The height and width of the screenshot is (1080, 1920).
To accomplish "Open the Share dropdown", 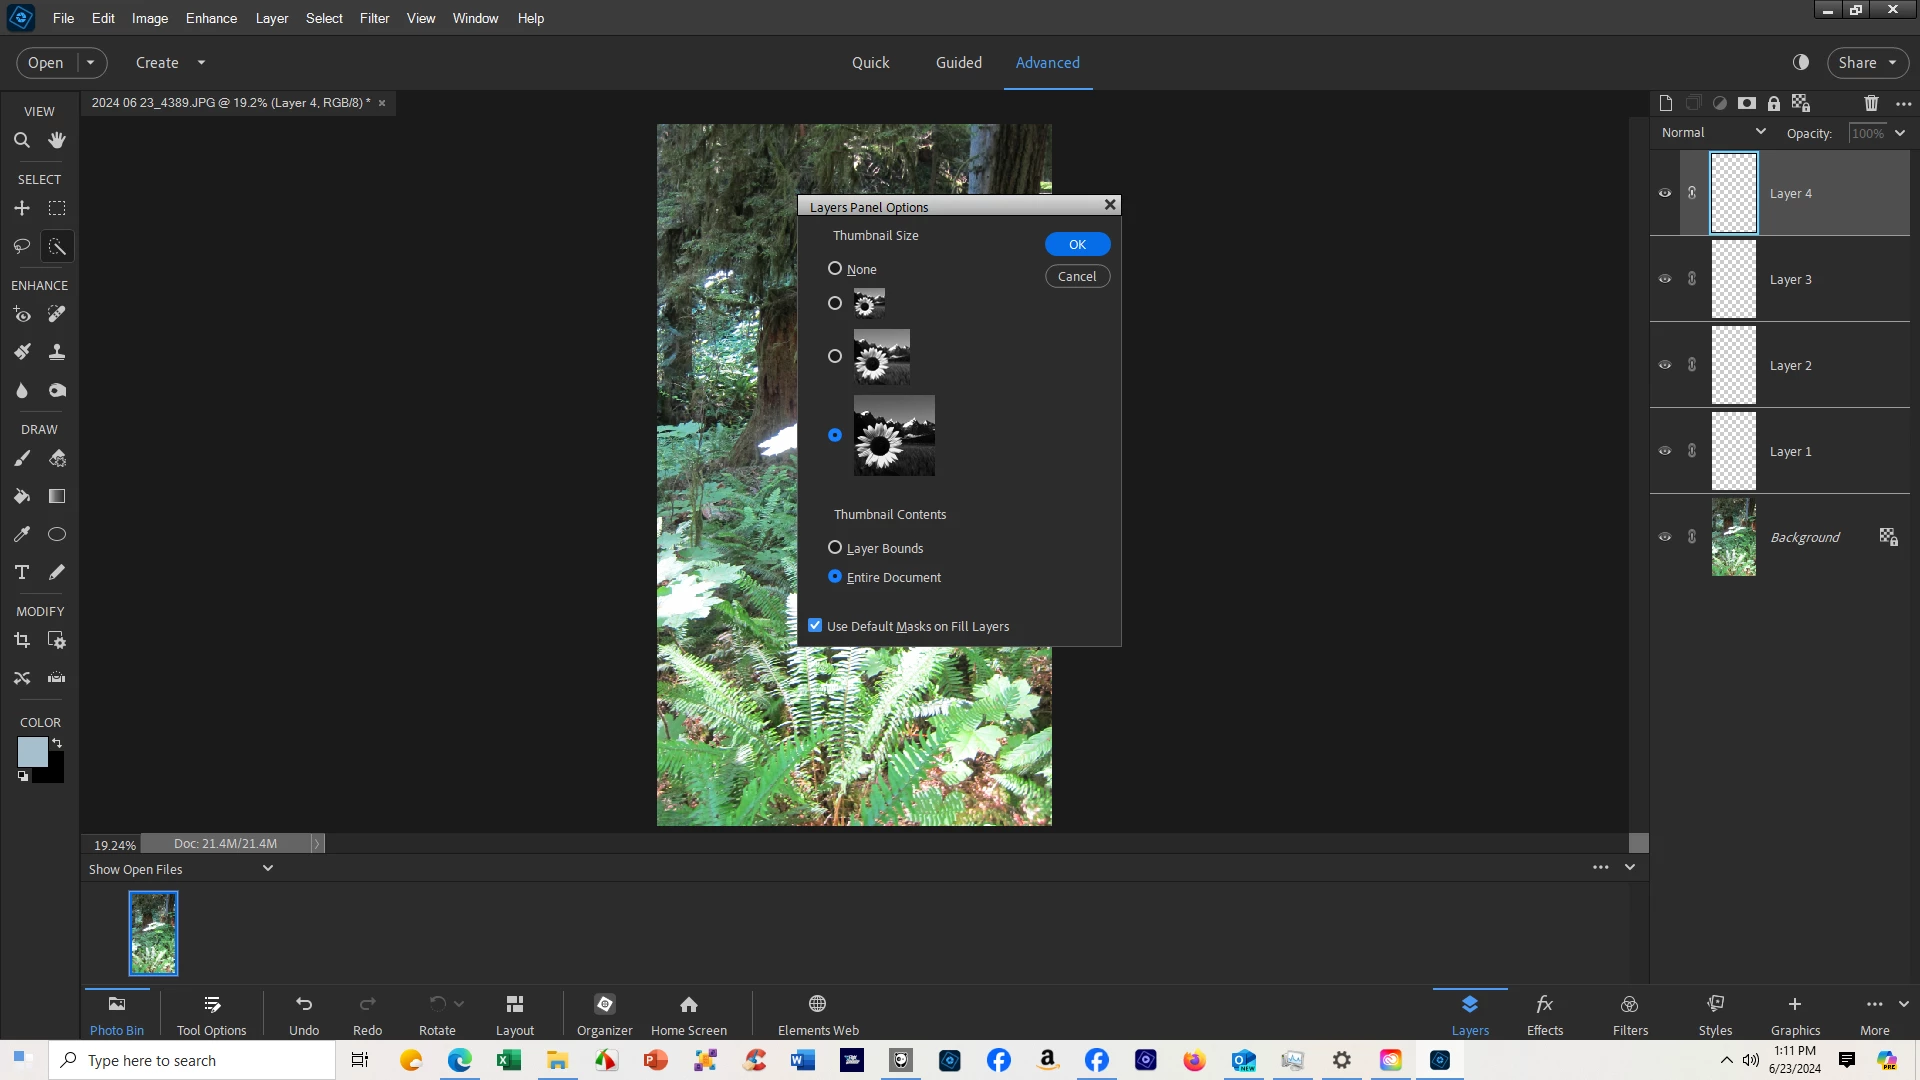I will [x=1867, y=62].
